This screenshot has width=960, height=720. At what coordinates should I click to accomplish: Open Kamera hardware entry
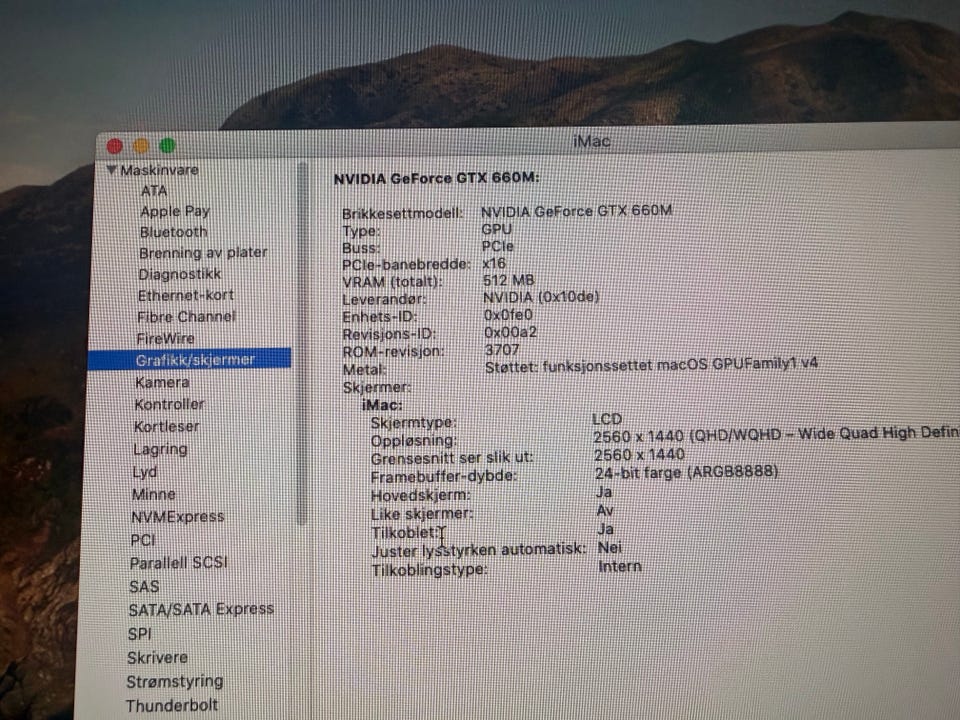162,383
